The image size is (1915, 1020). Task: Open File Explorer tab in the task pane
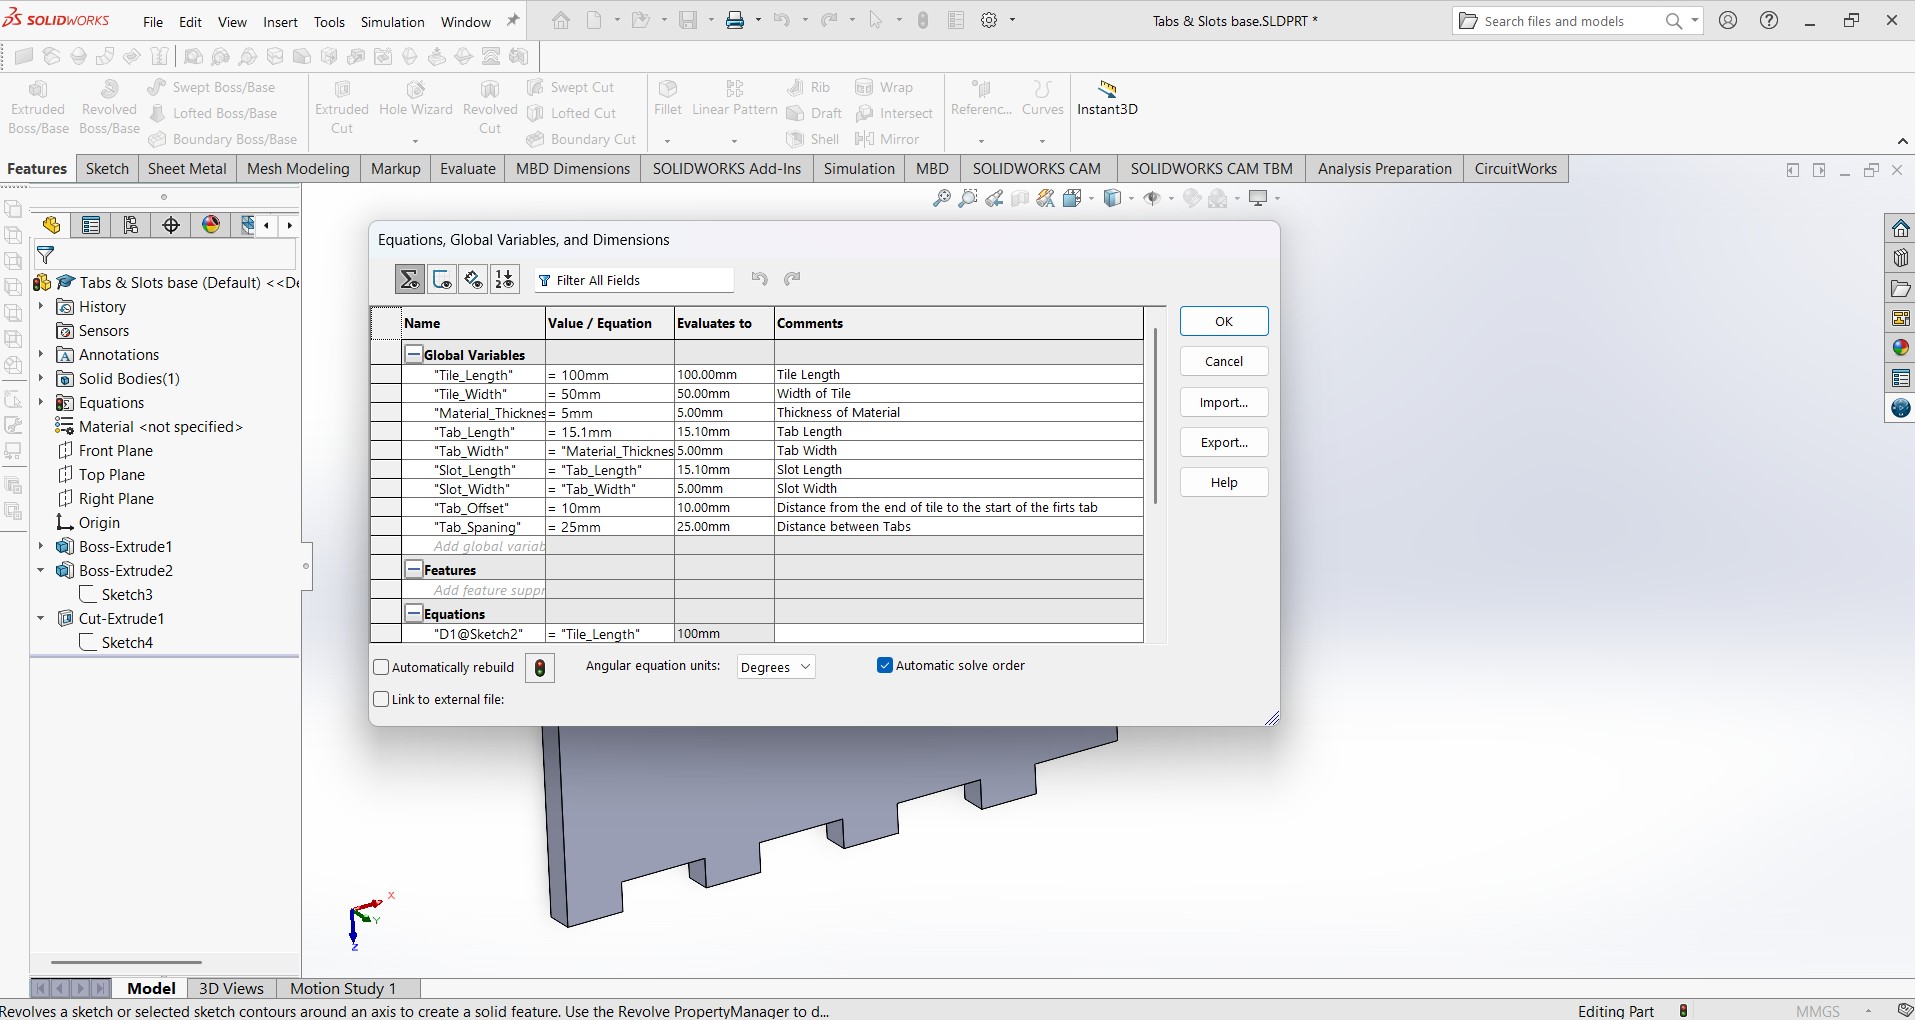pos(1900,288)
